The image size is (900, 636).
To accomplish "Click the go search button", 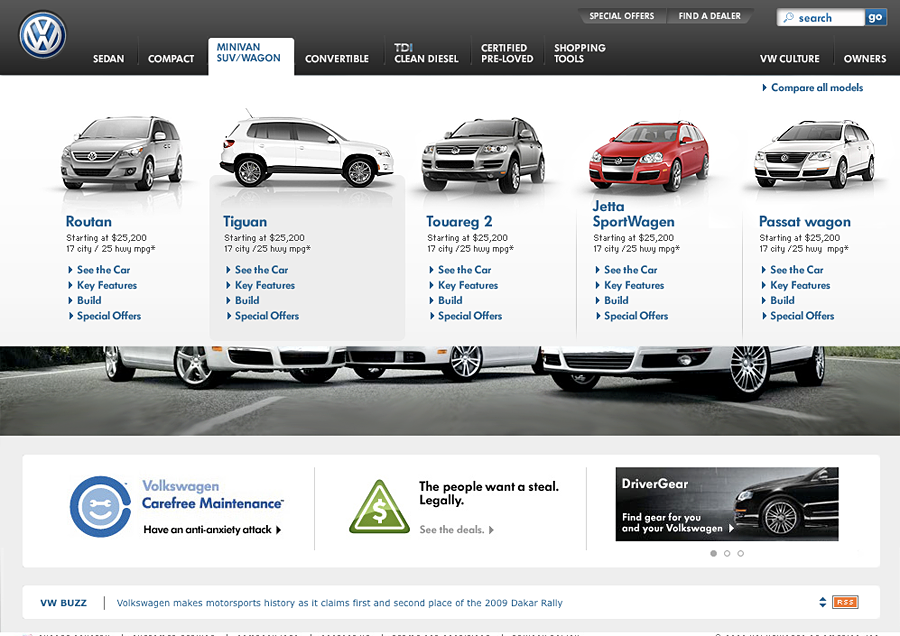I will [875, 17].
